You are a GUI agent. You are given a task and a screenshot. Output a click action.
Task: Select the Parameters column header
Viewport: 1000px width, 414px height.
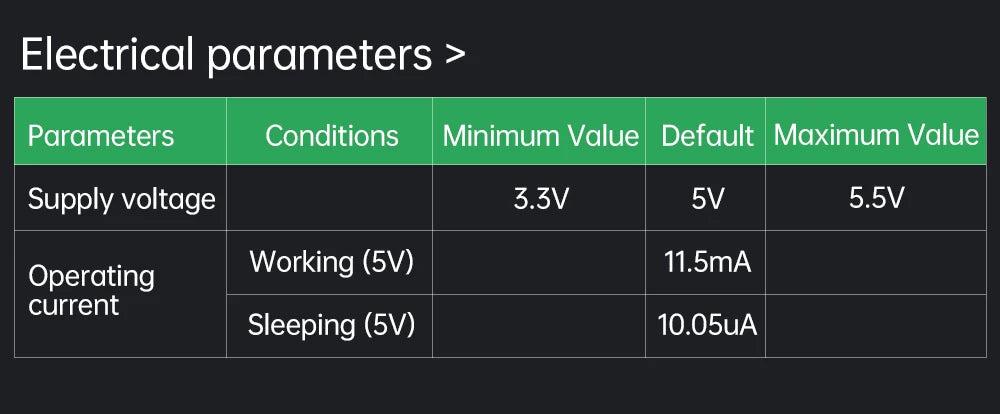[101, 136]
